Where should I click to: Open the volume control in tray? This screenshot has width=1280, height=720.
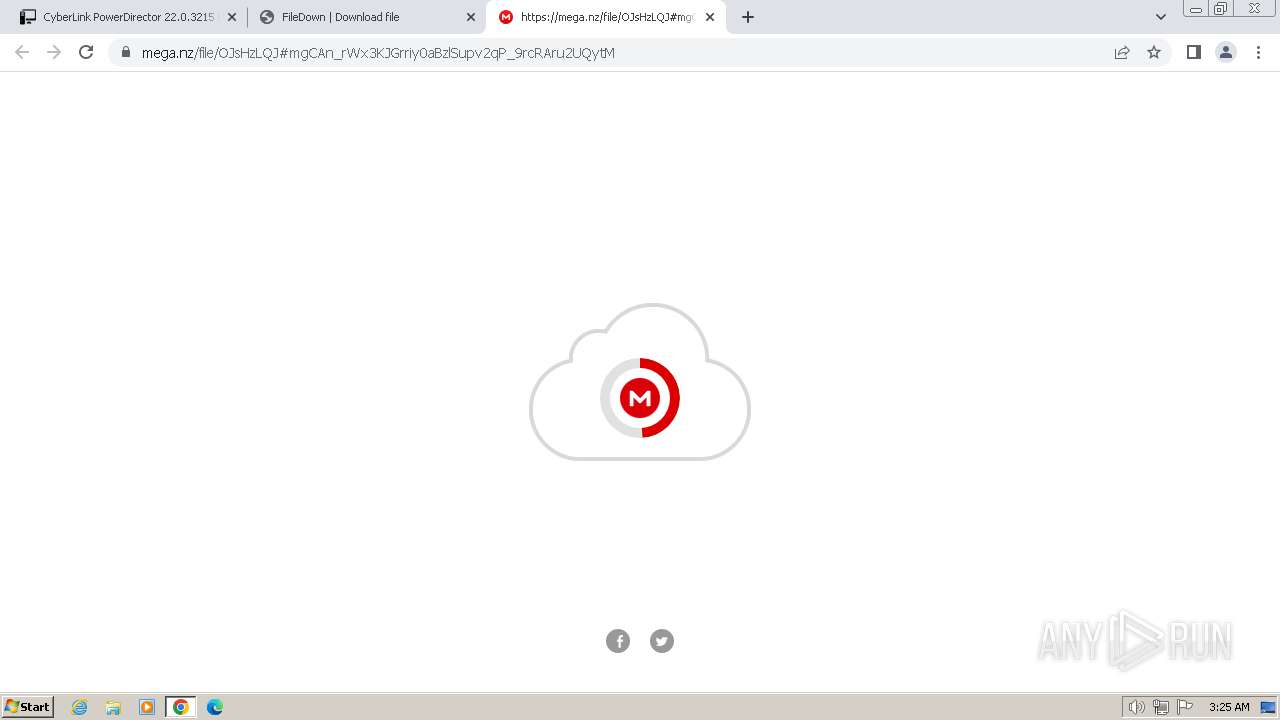click(x=1136, y=707)
